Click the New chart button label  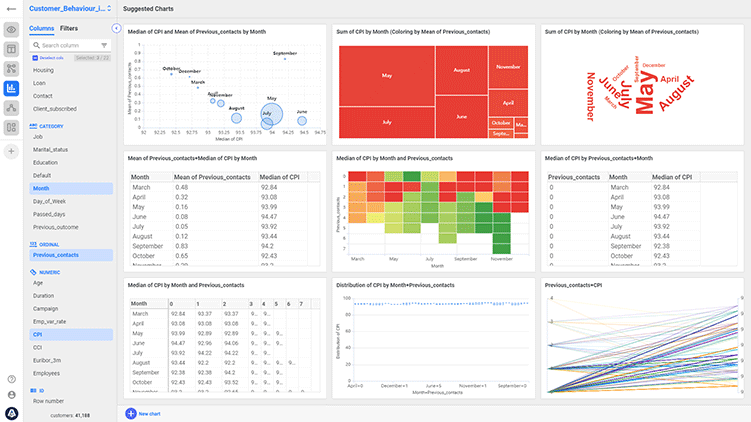pos(149,414)
